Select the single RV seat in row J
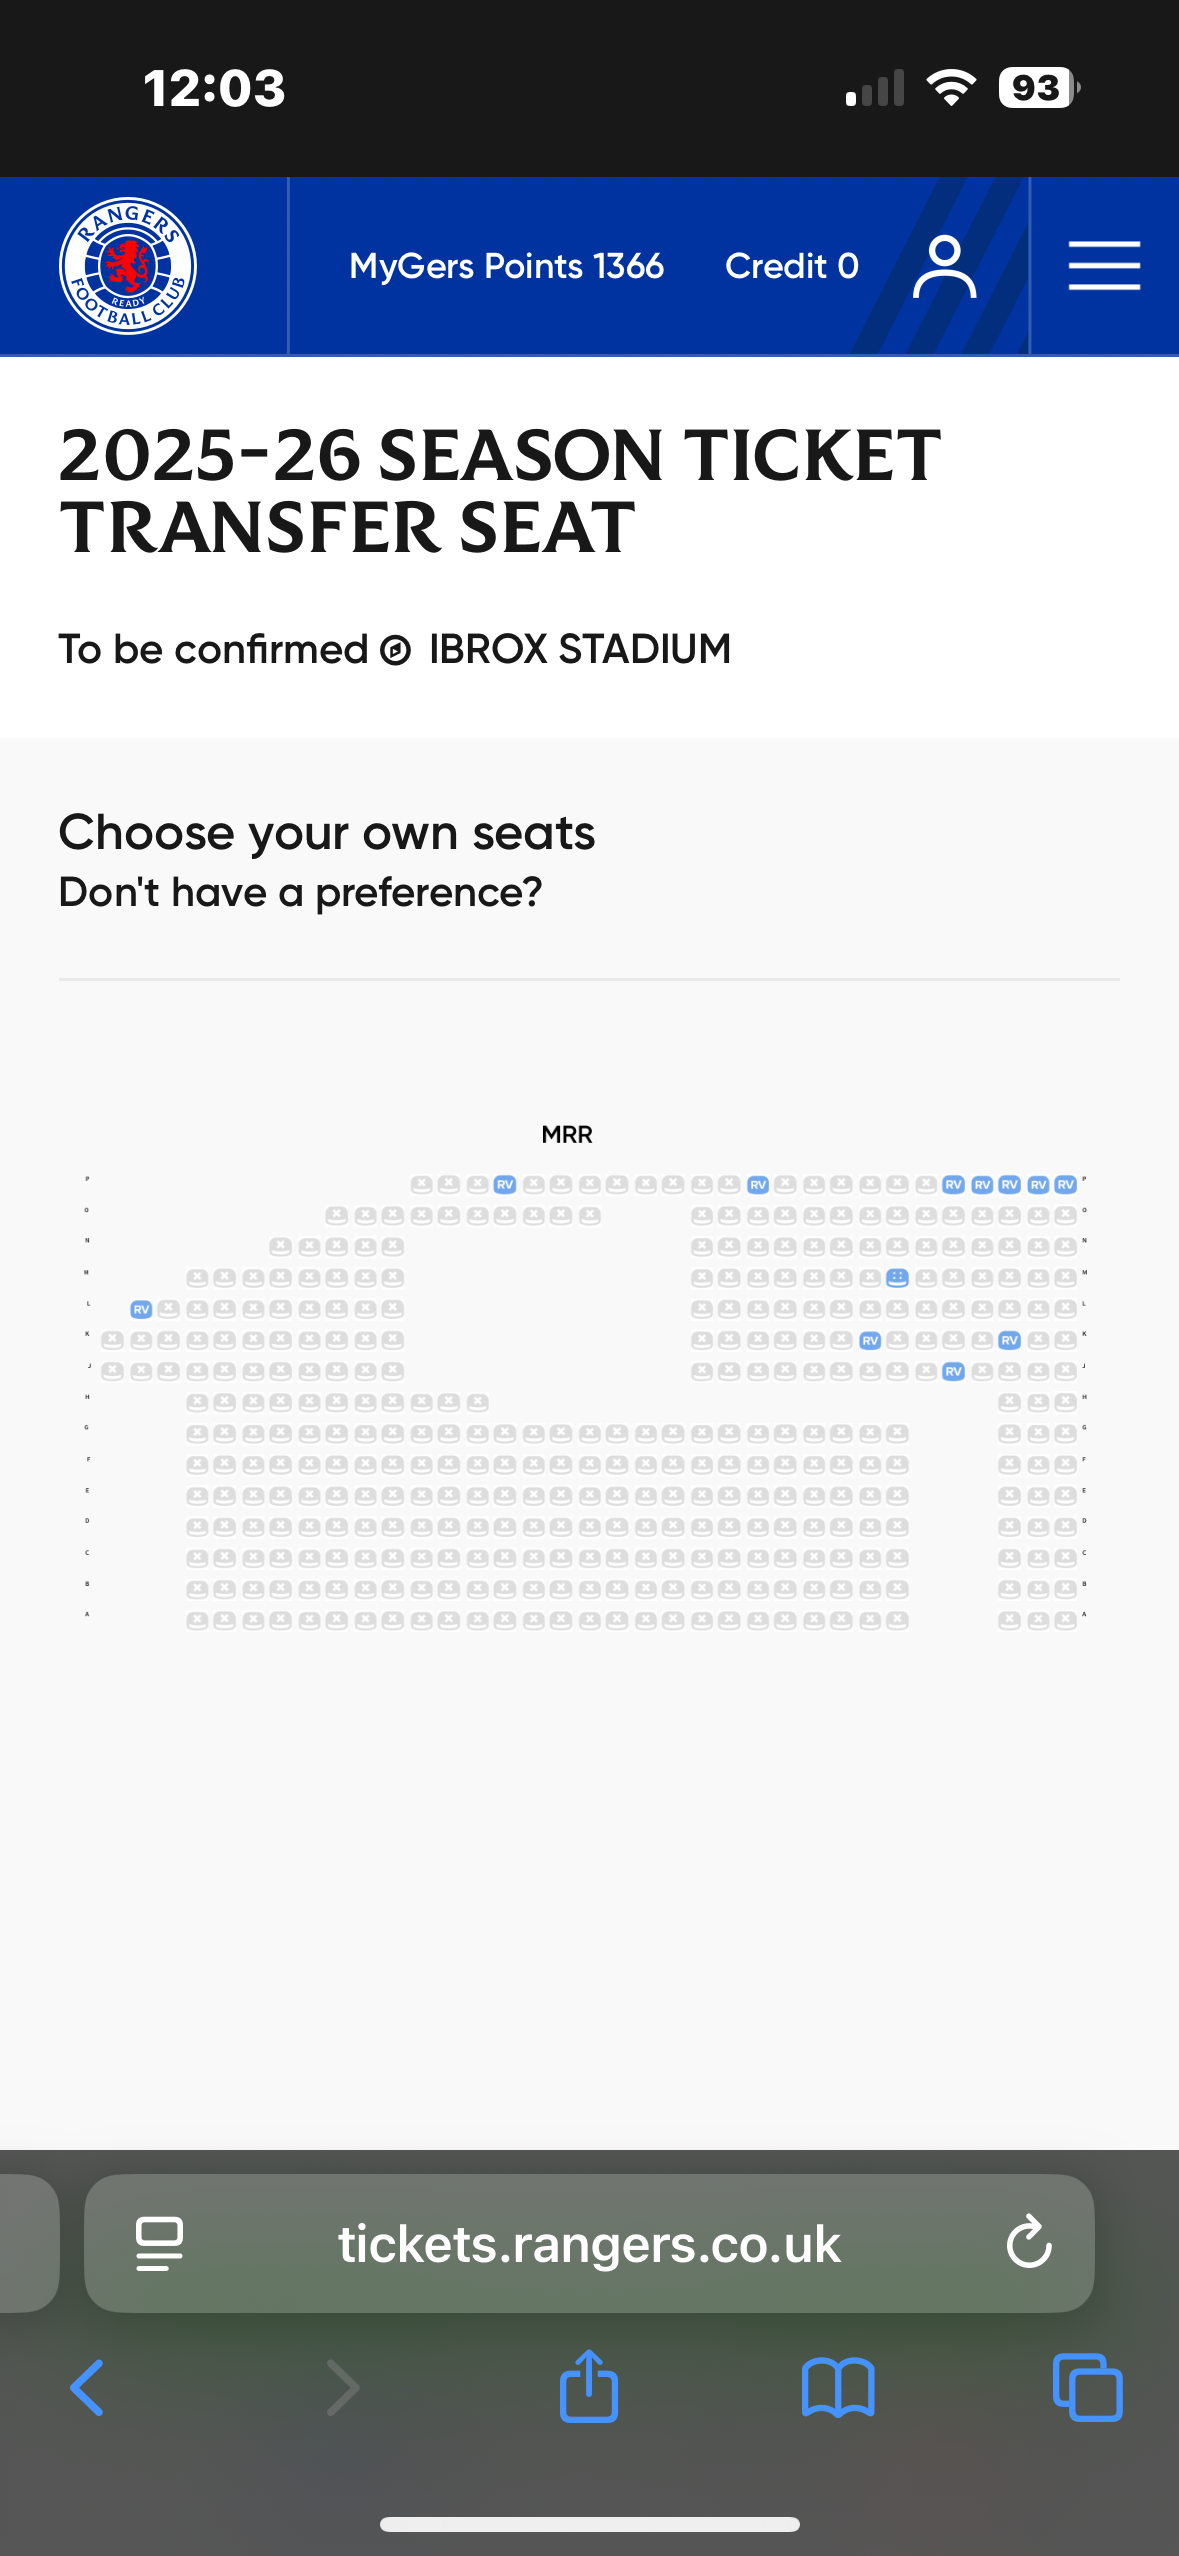This screenshot has height=2556, width=1179. (x=953, y=1371)
